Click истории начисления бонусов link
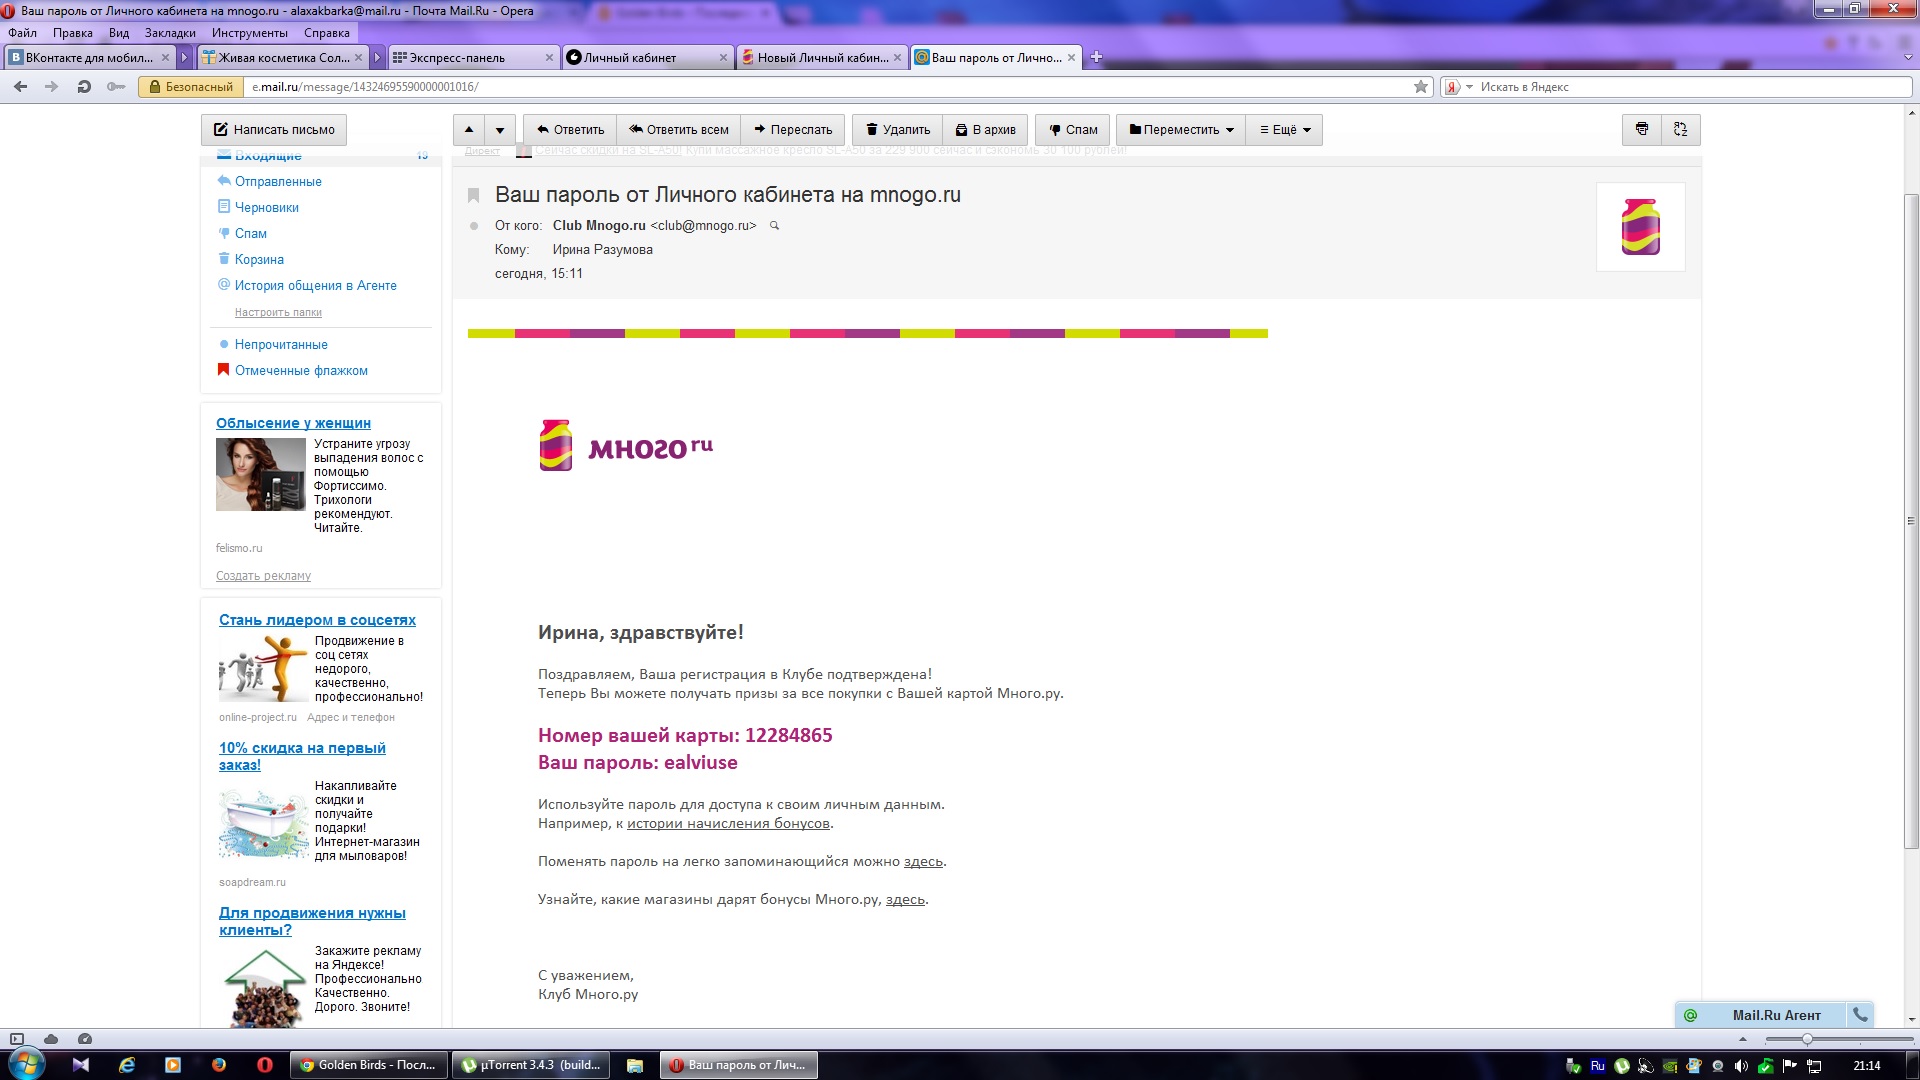1920x1080 pixels. (x=728, y=824)
